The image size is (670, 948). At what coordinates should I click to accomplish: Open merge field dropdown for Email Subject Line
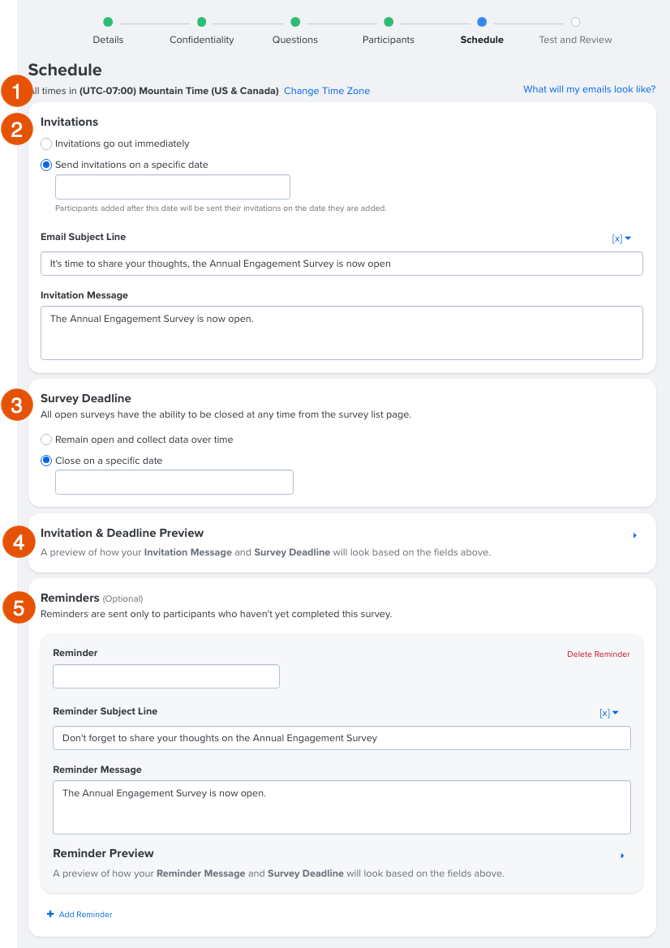coord(621,238)
